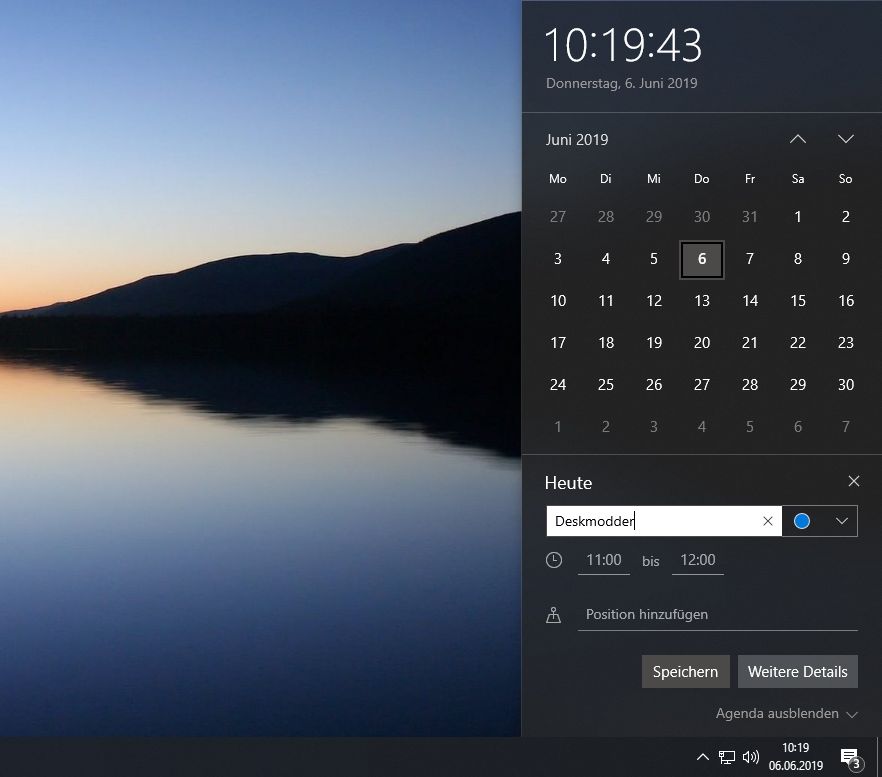Show hidden tray icons
The image size is (882, 777).
702,757
